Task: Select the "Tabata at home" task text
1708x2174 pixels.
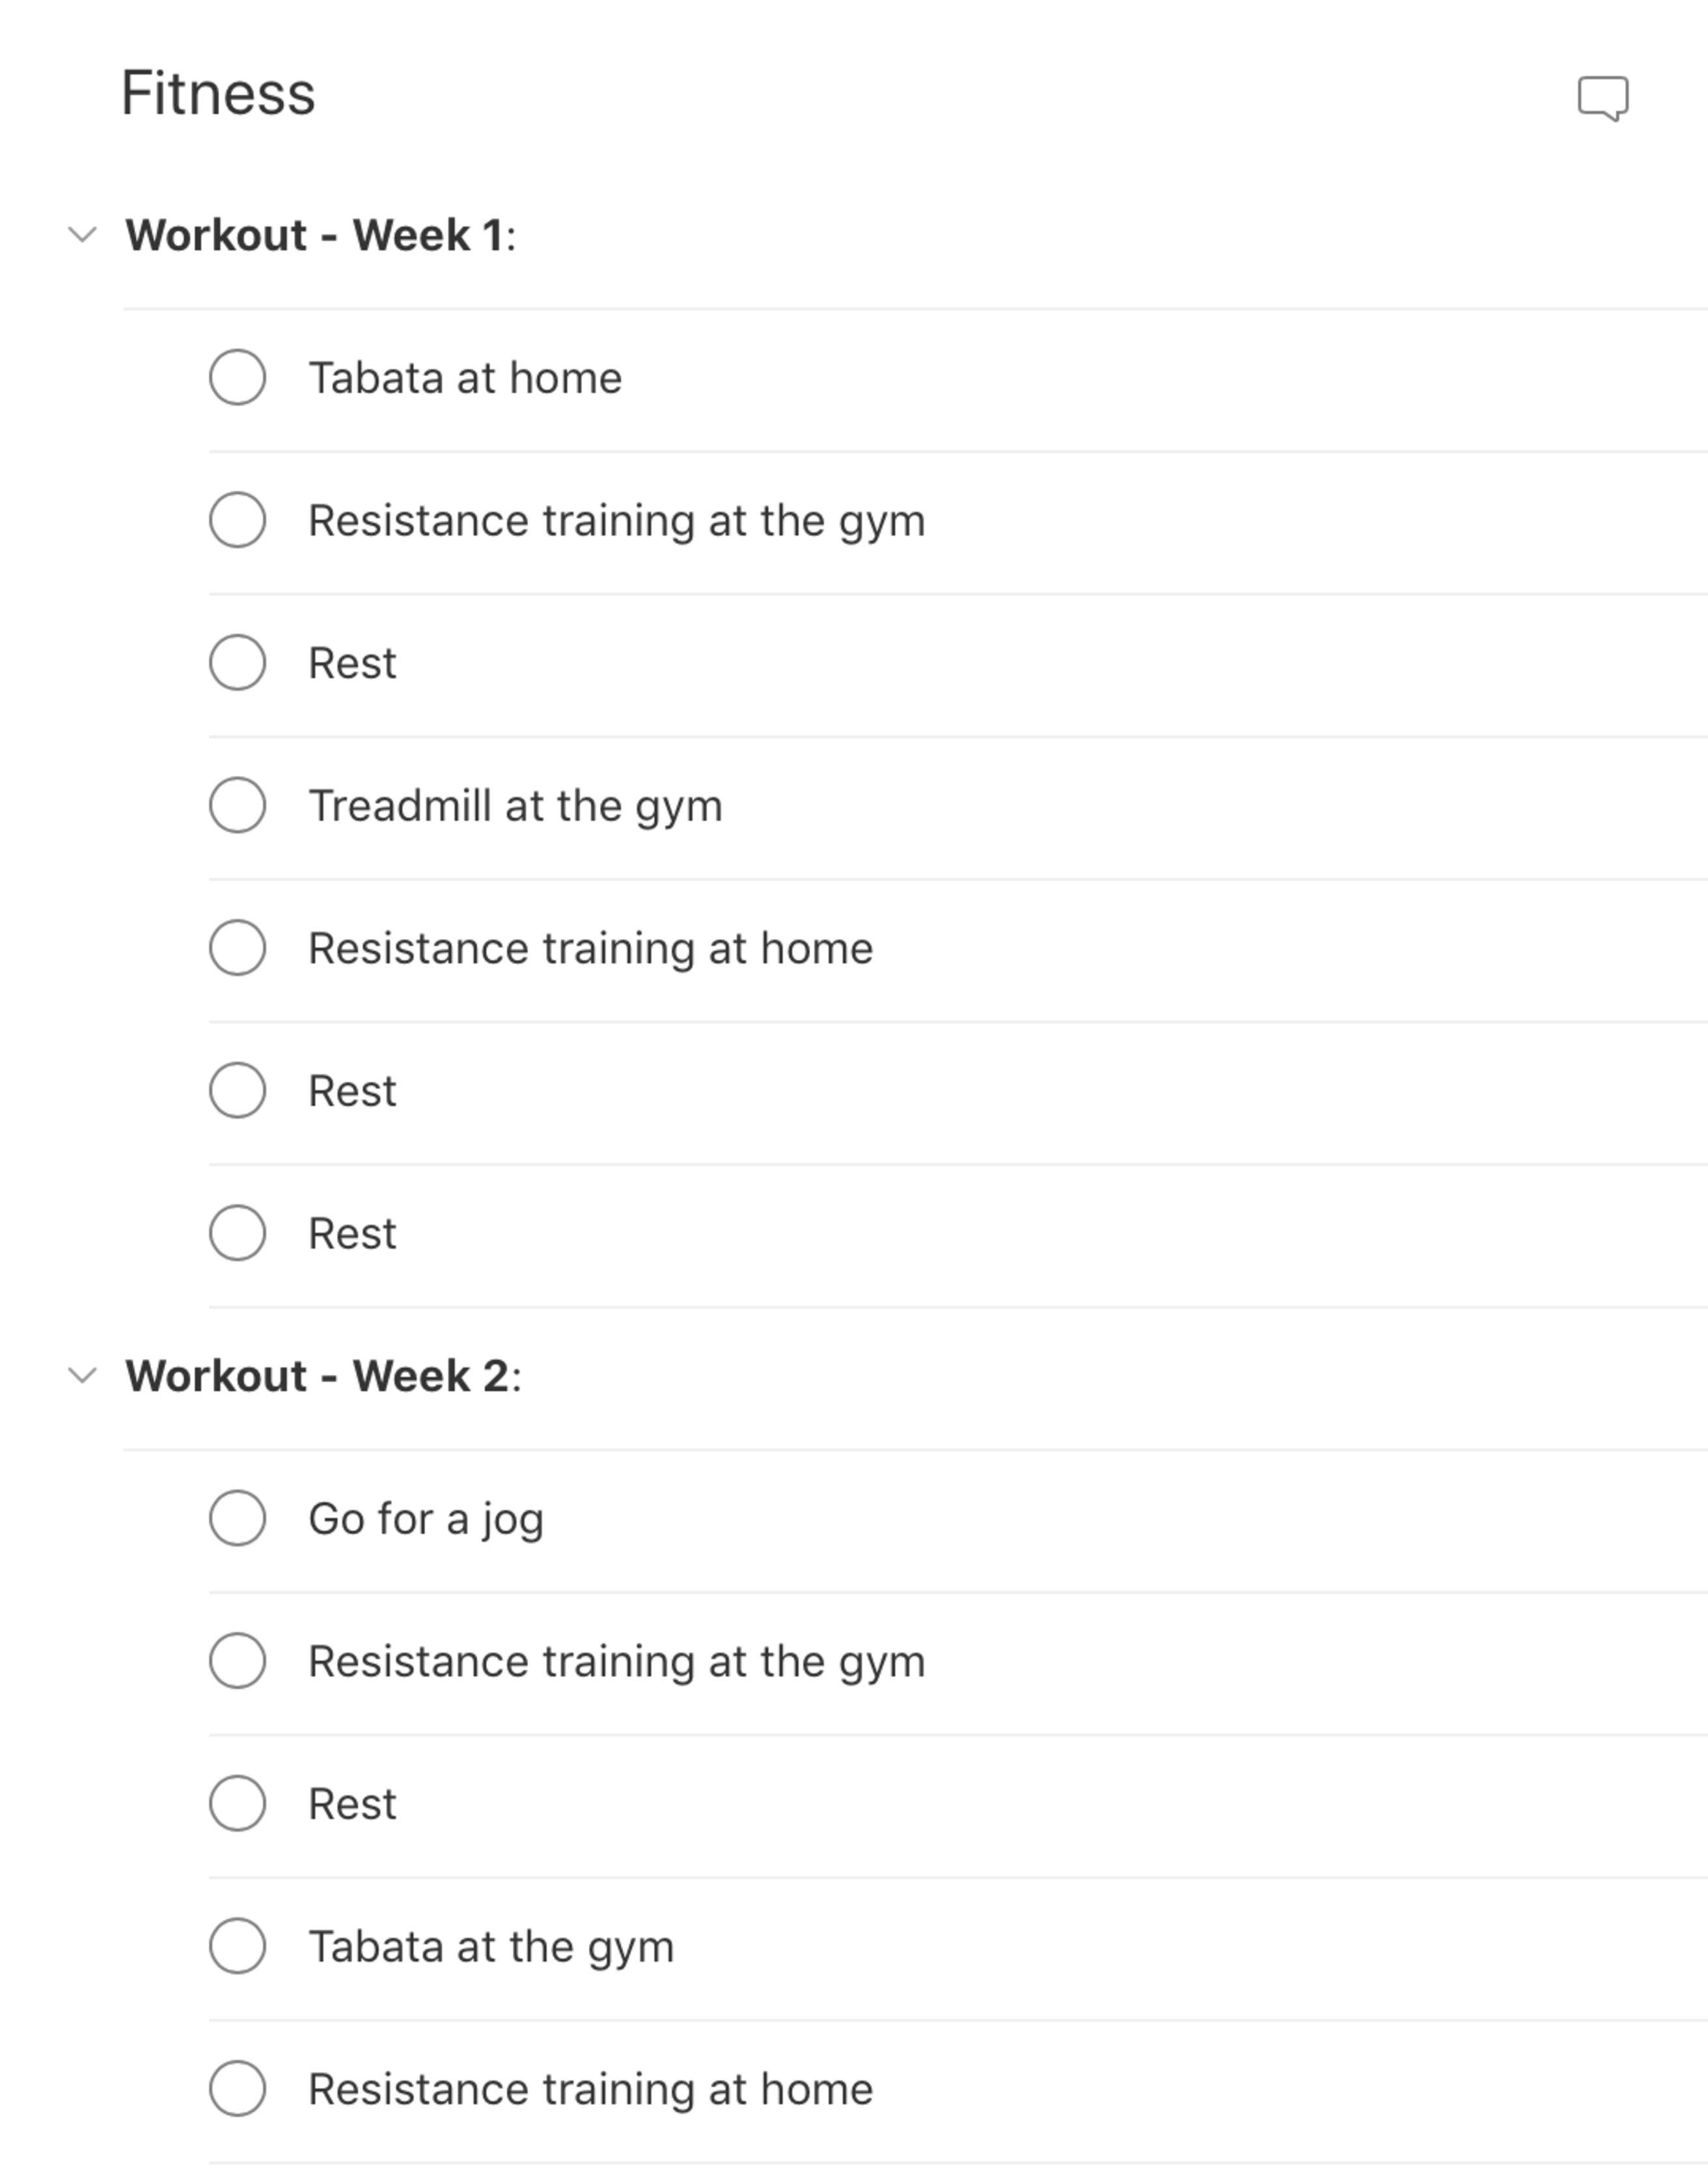Action: pyautogui.click(x=464, y=377)
